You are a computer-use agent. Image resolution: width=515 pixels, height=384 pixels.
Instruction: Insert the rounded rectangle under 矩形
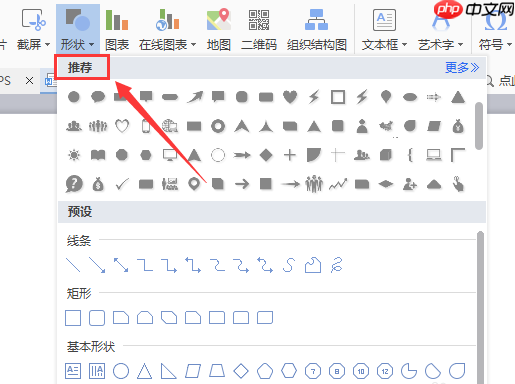(x=97, y=318)
